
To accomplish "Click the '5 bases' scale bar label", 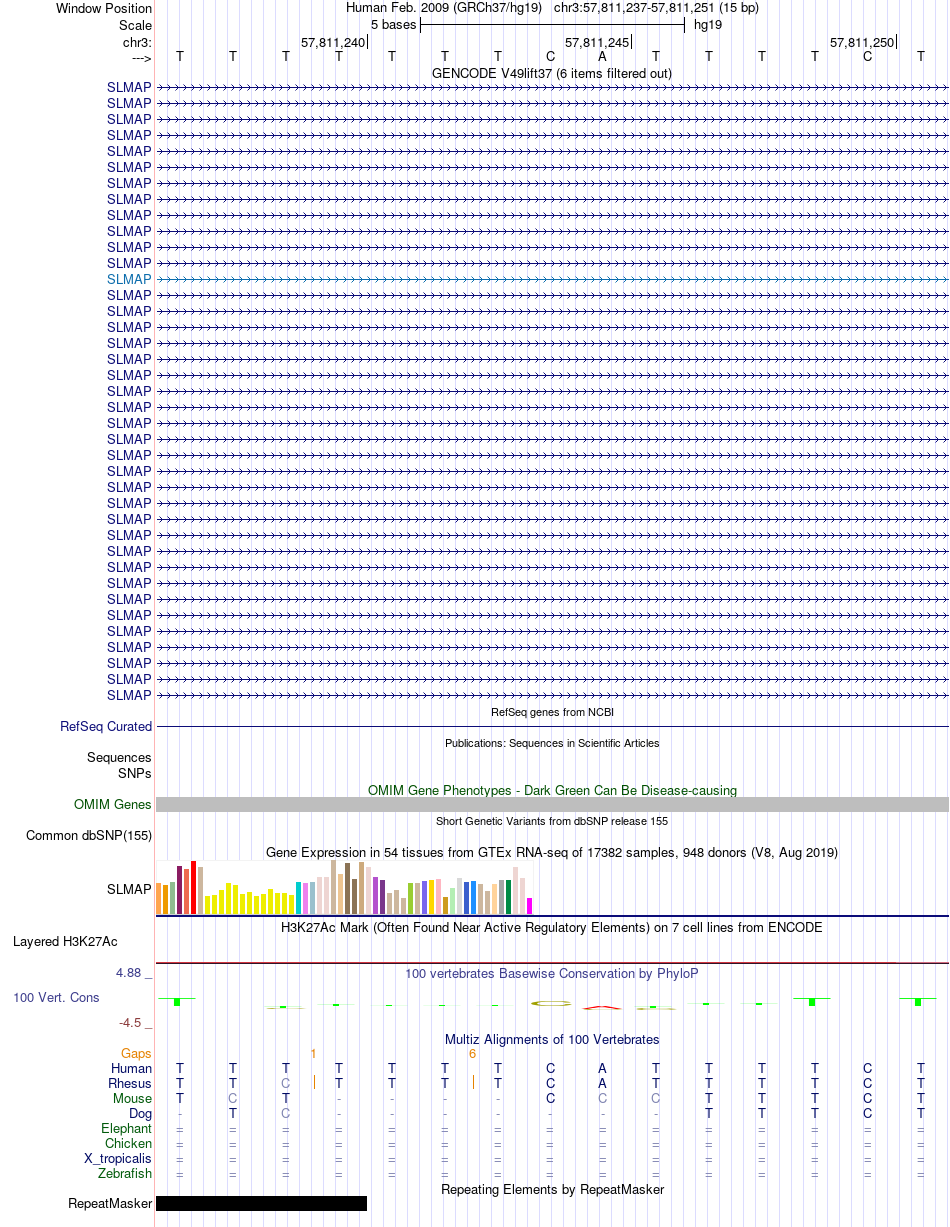I will coord(393,24).
